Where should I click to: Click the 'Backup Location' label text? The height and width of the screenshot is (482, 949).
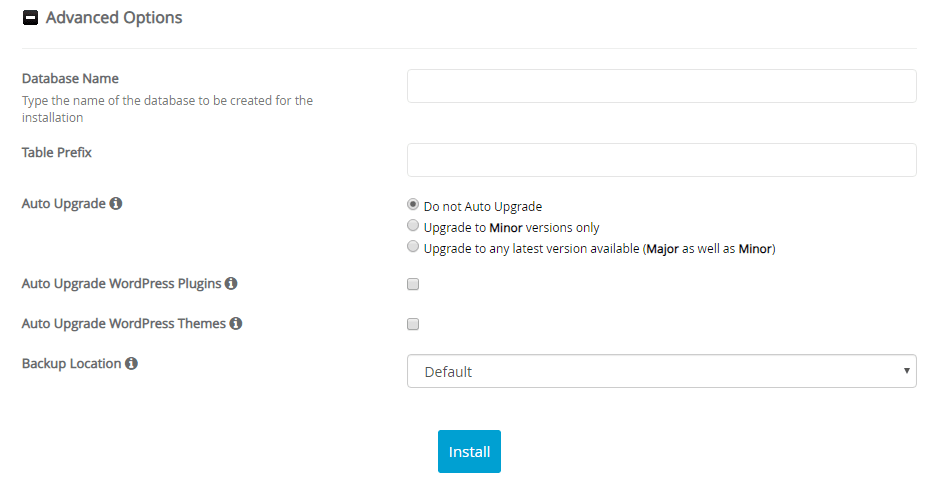coord(71,364)
